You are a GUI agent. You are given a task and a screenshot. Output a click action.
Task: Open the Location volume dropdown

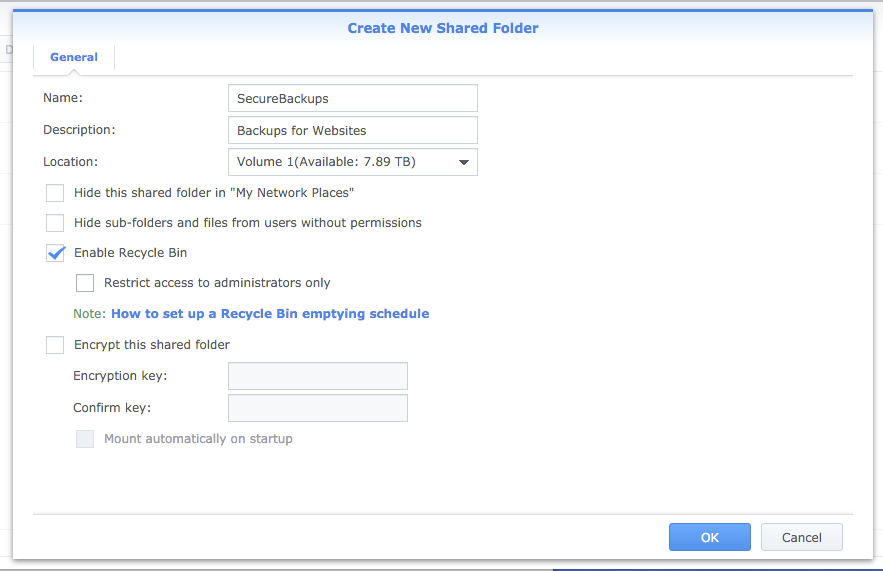click(352, 162)
